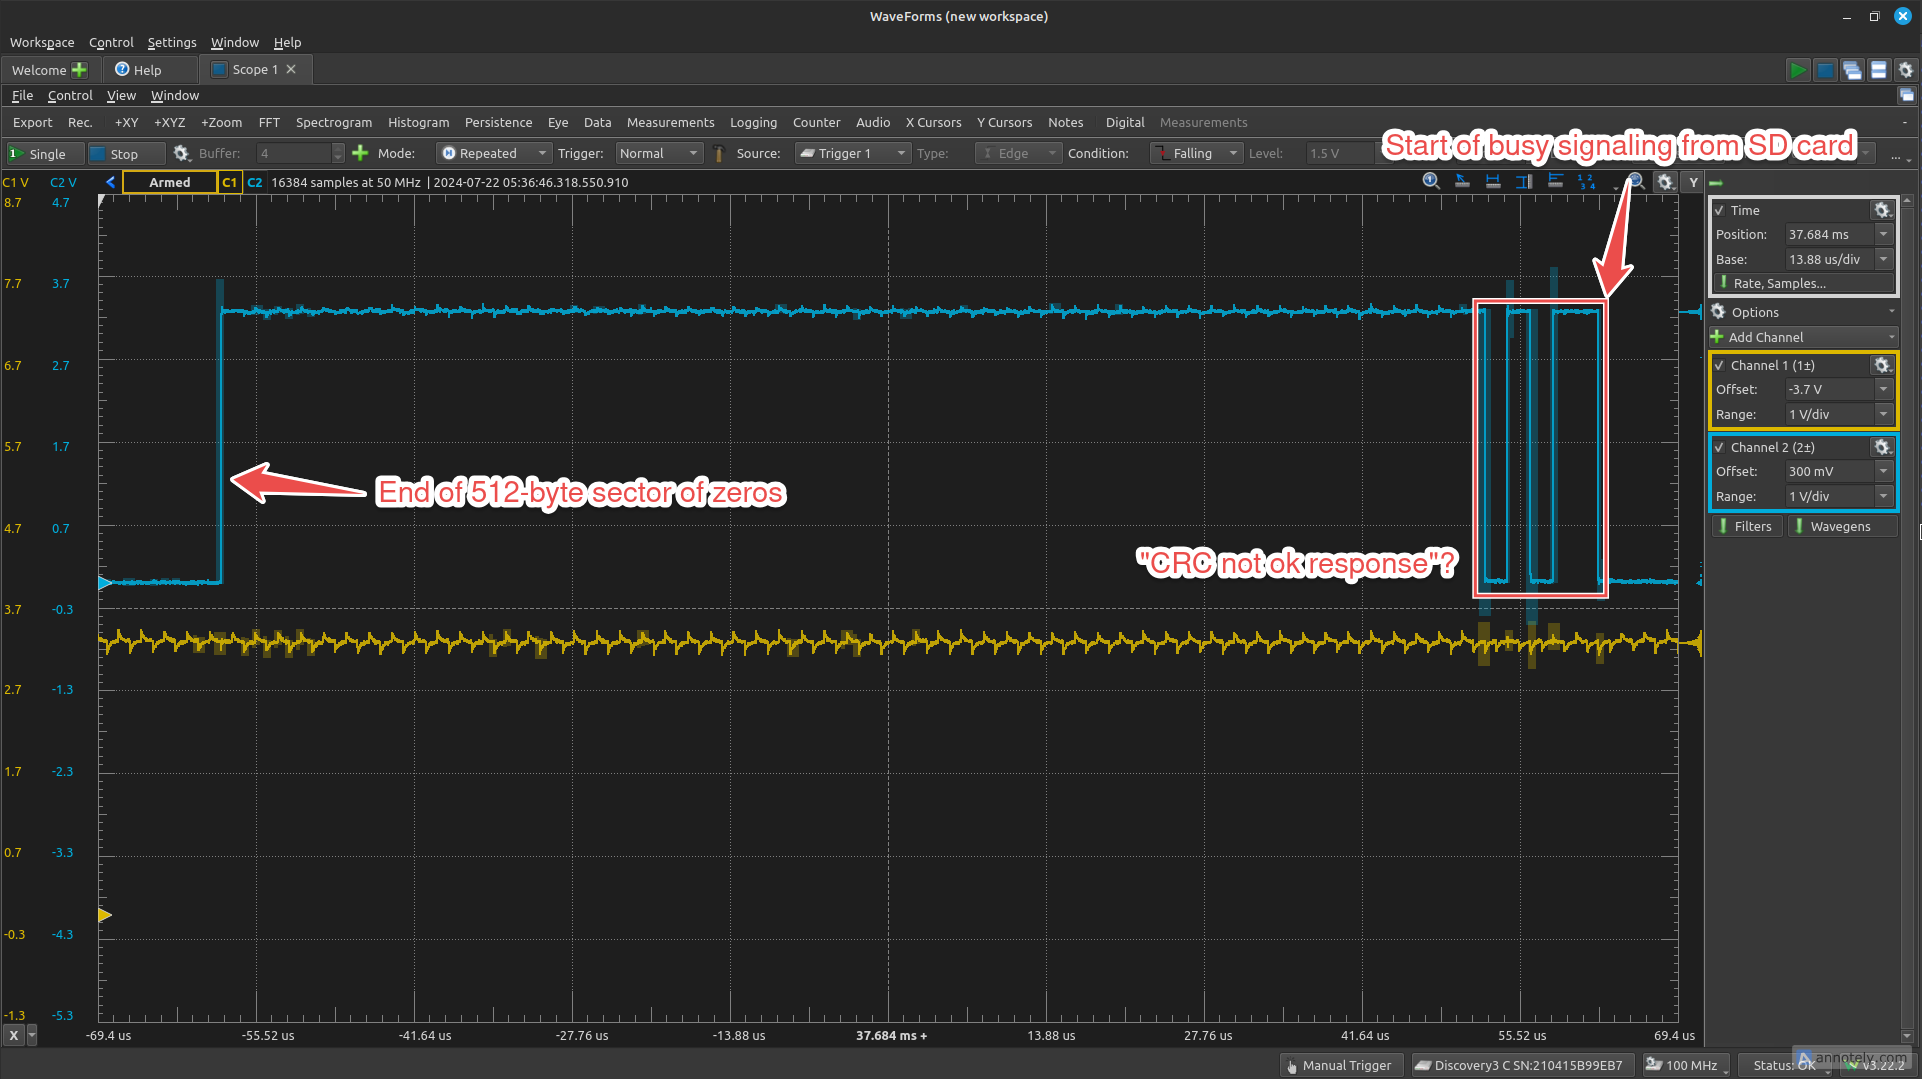Toggle the Time checkbox
The image size is (1922, 1079).
point(1720,210)
